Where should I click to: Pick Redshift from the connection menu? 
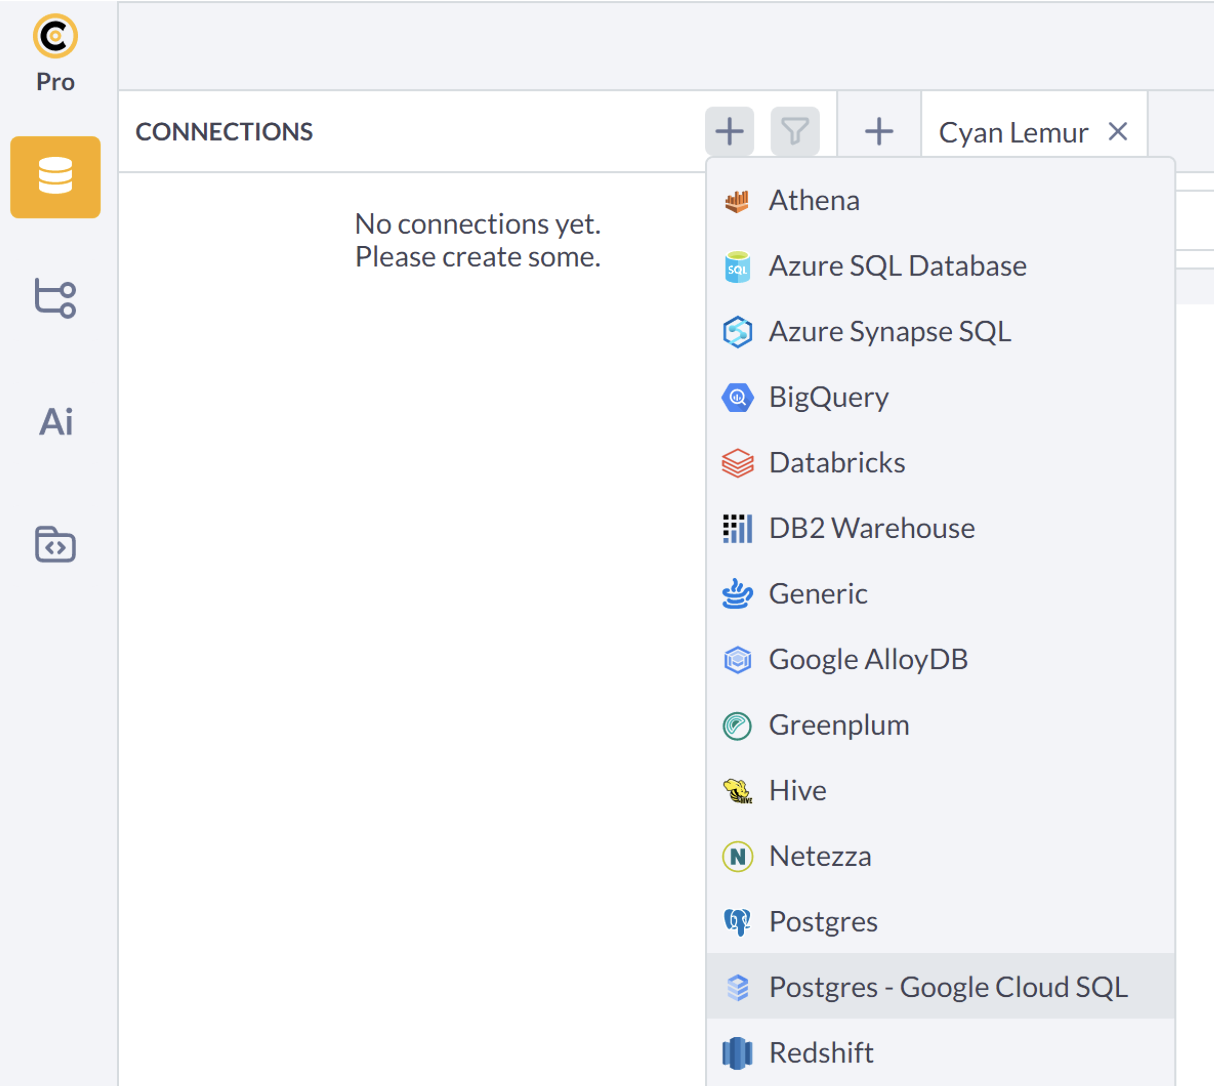[820, 1052]
